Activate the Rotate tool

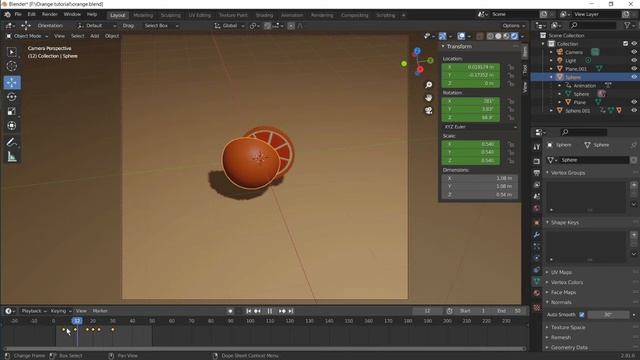point(11,97)
